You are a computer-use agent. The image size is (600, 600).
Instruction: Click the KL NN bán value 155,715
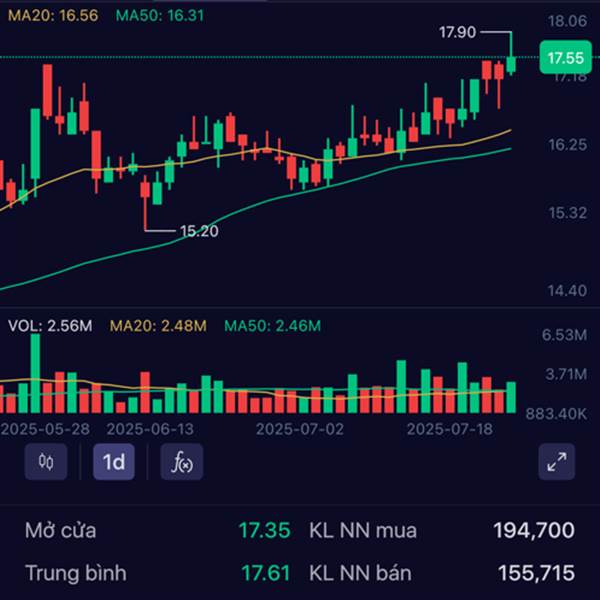536,573
